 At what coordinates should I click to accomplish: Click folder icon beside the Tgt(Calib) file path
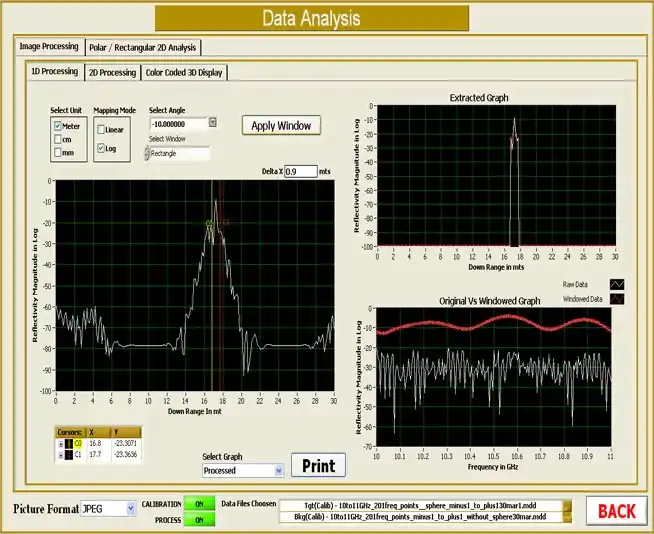tap(566, 506)
